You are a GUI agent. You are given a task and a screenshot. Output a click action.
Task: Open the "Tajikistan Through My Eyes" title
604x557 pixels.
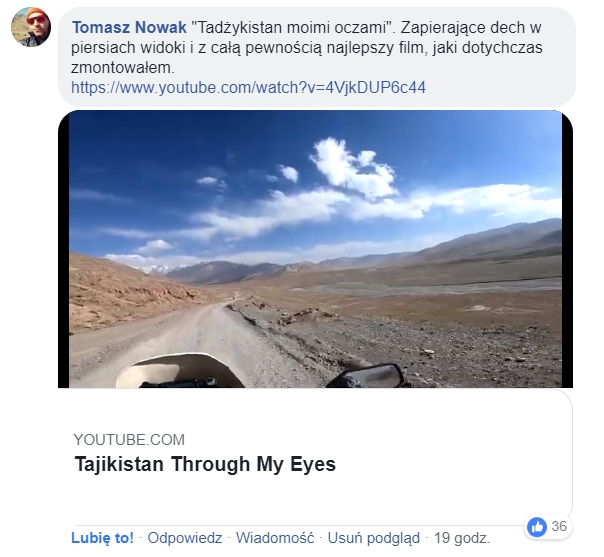point(205,464)
